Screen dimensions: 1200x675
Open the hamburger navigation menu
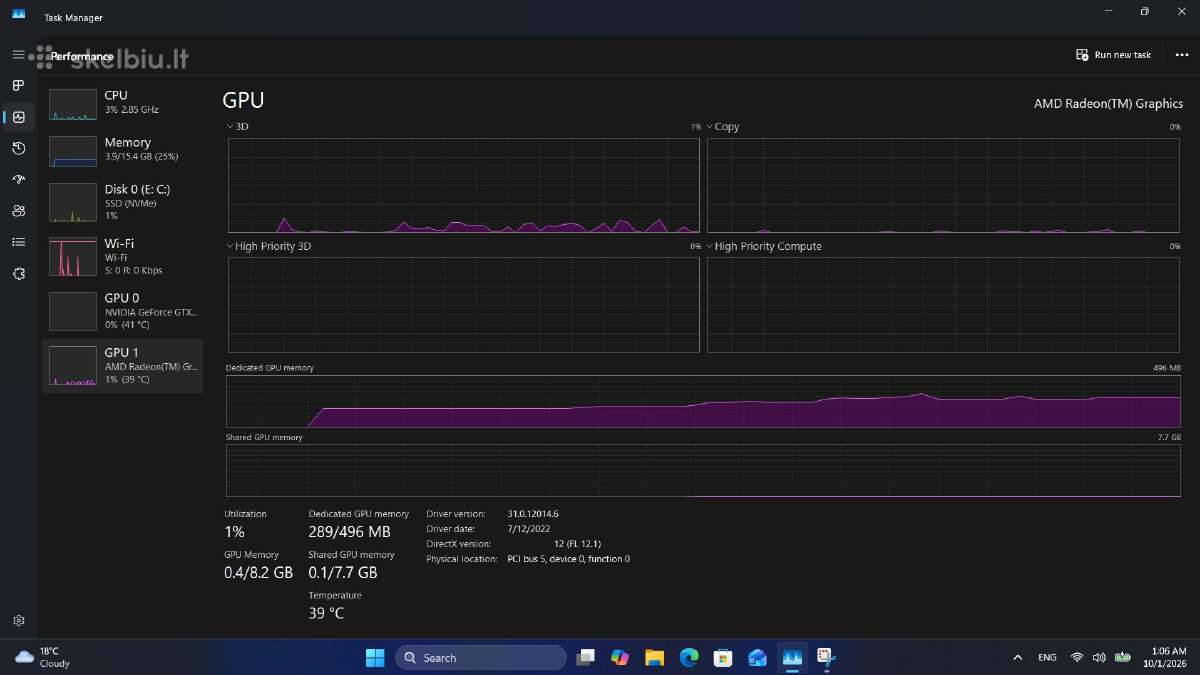18,54
